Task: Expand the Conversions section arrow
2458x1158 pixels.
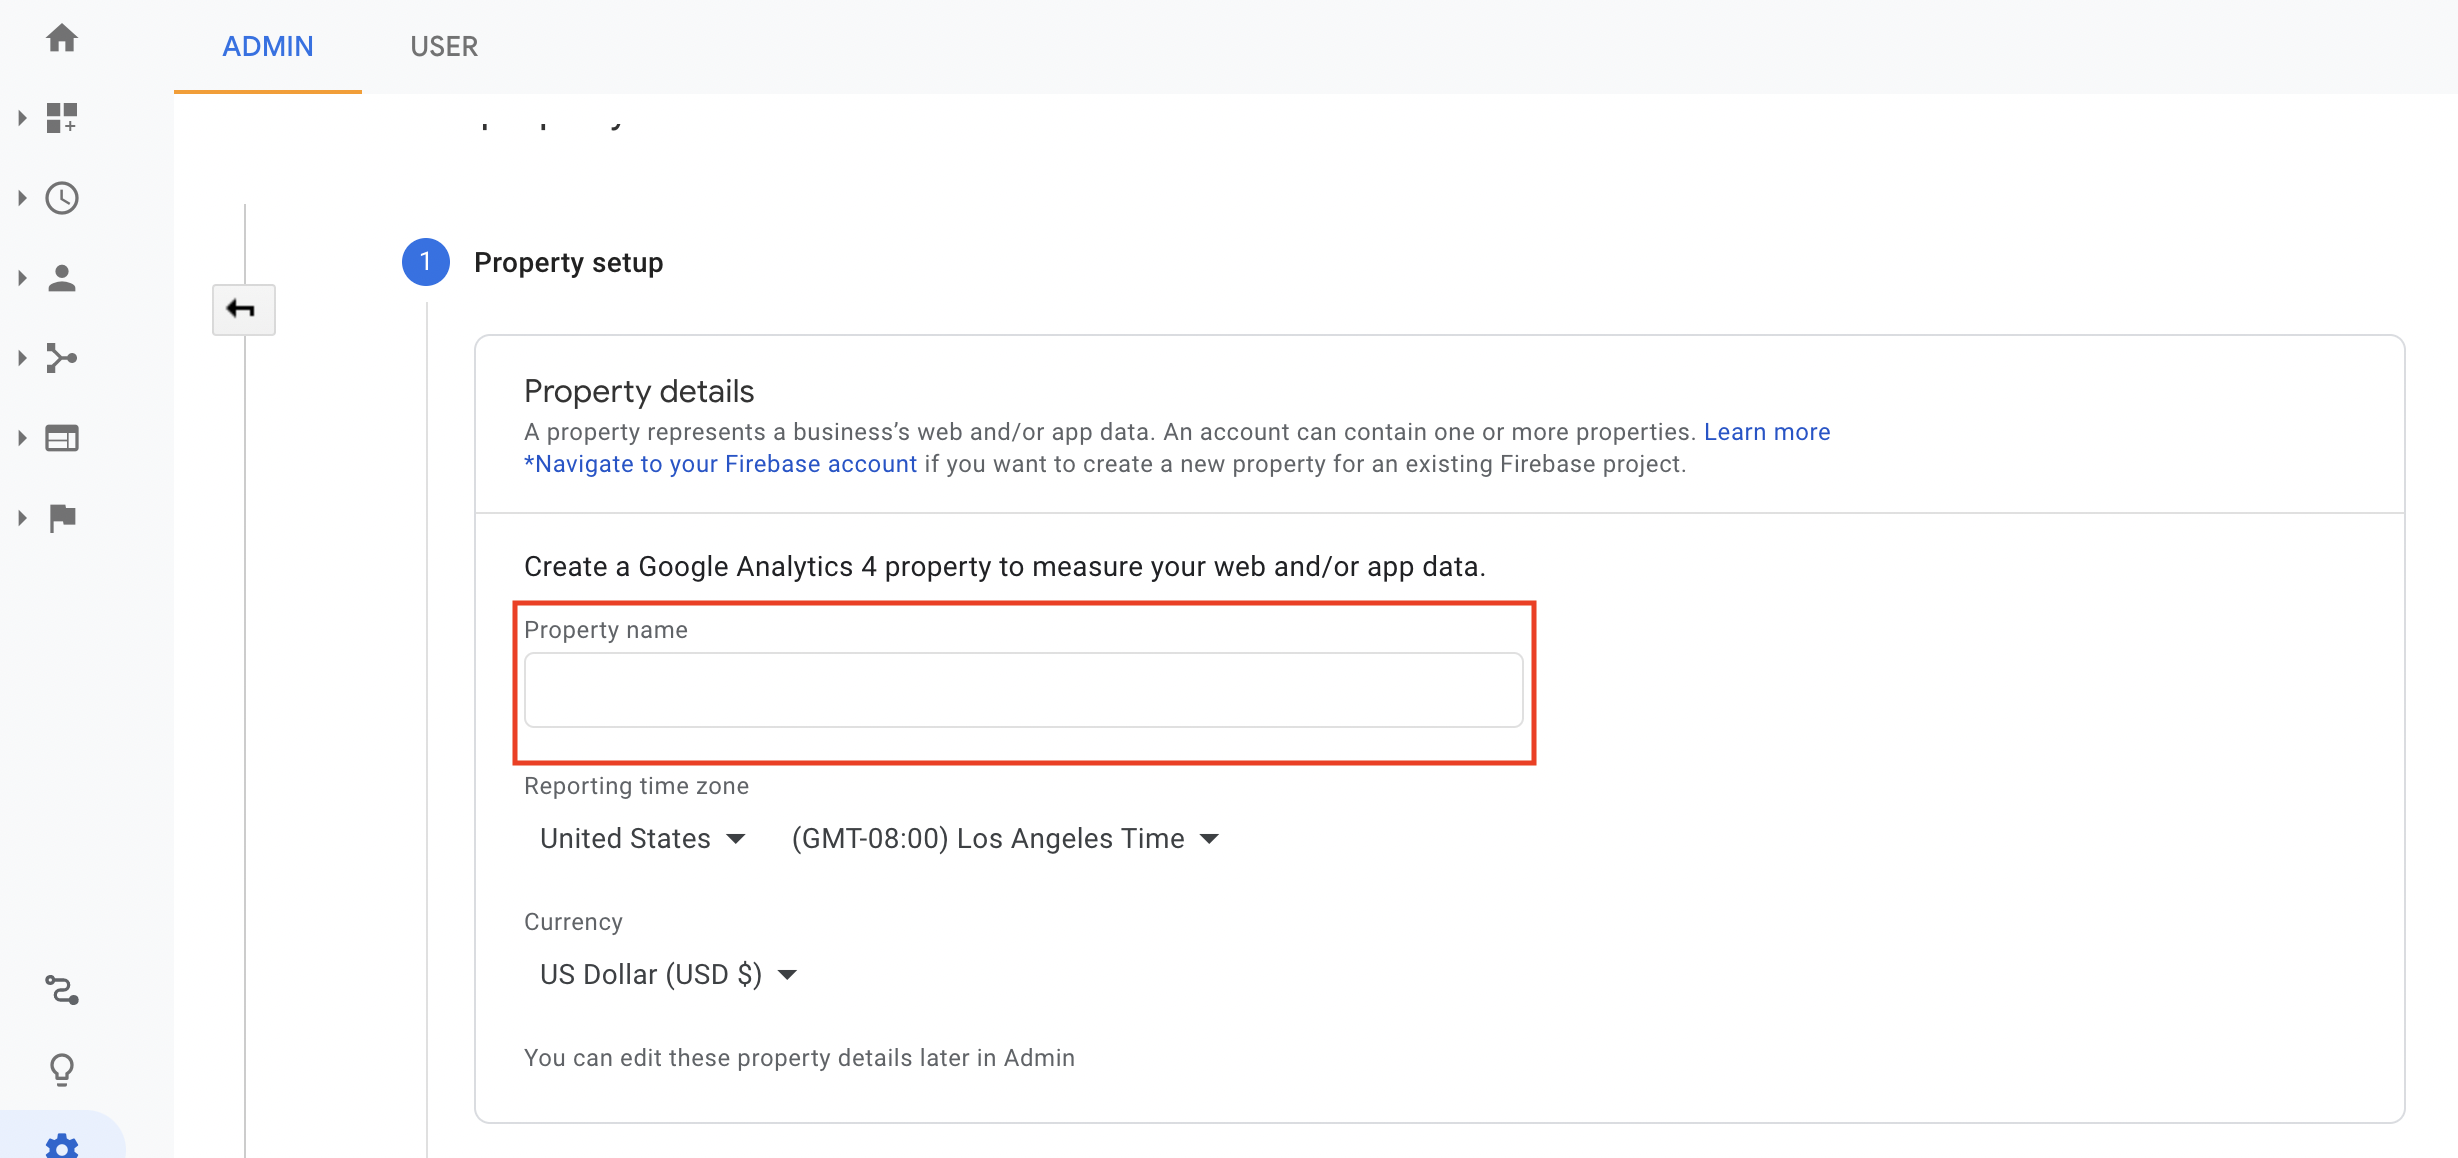Action: coord(22,518)
